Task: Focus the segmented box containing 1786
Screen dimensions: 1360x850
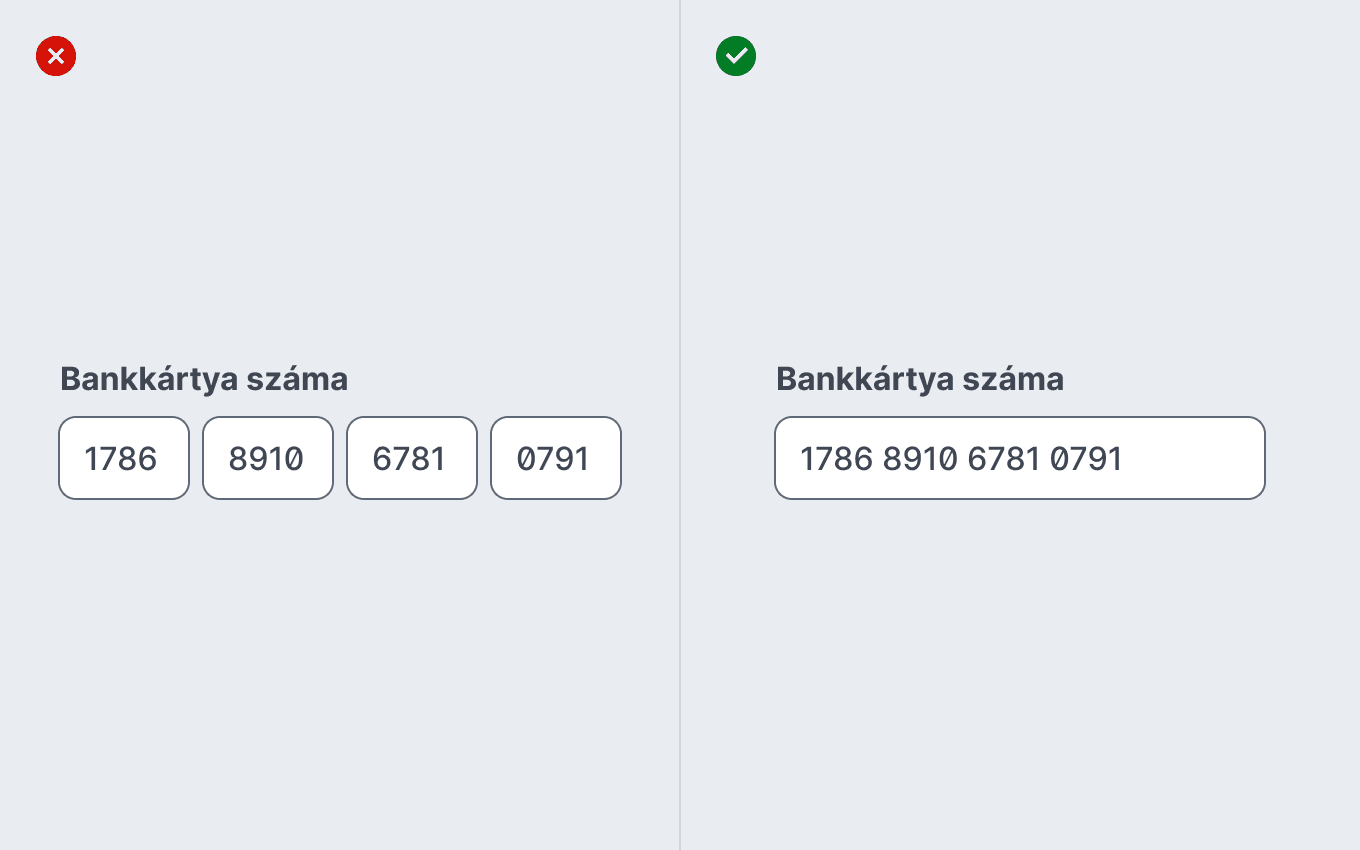Action: (124, 458)
